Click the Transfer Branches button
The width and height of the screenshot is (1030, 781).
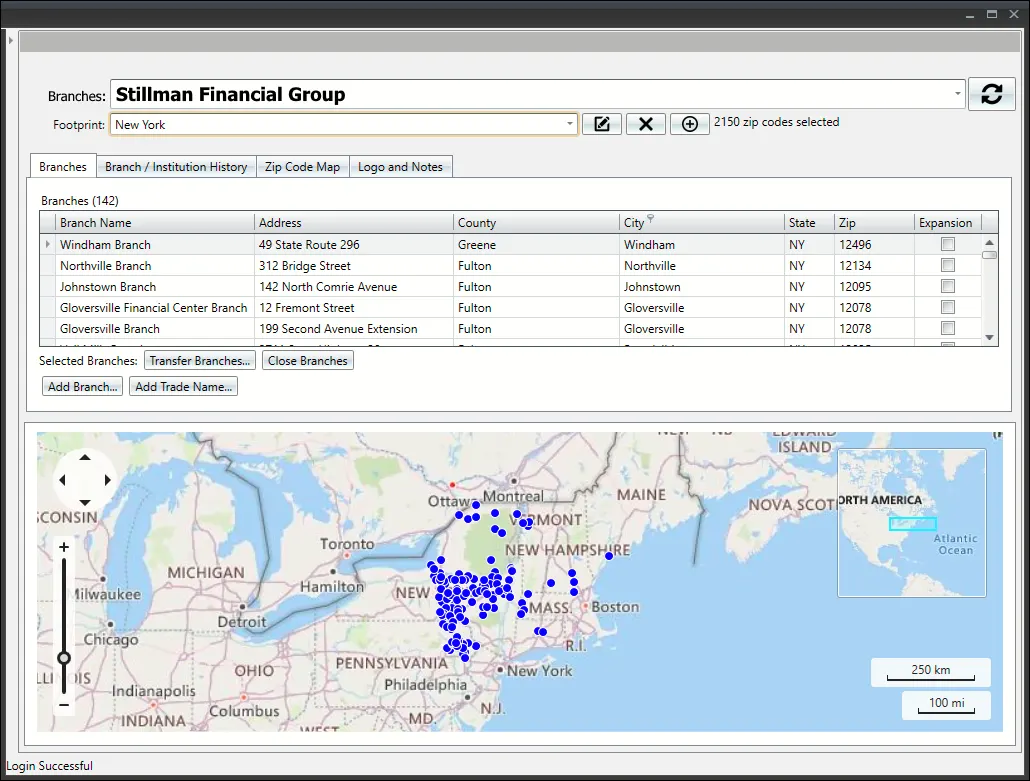pyautogui.click(x=200, y=361)
